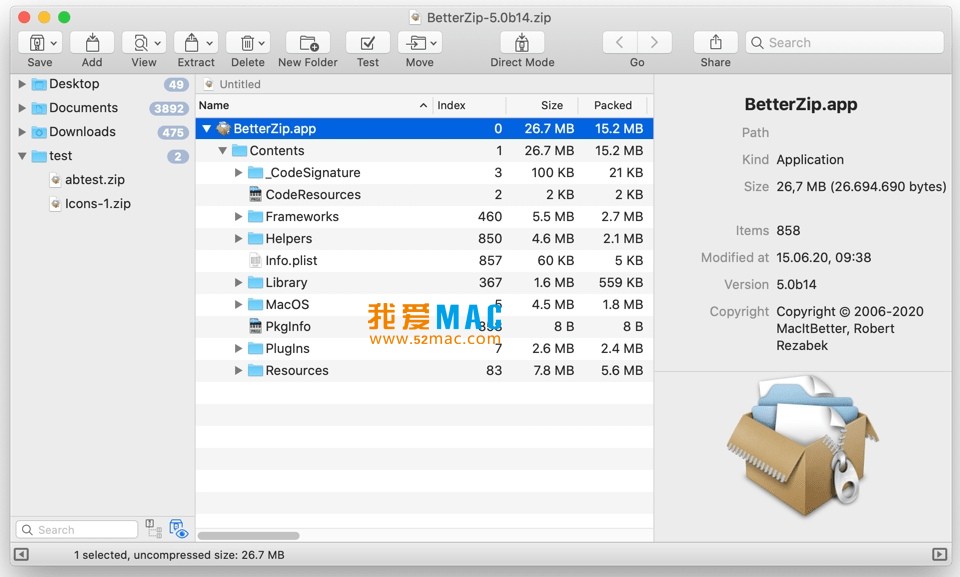Open the View button dropdown arrow

157,43
